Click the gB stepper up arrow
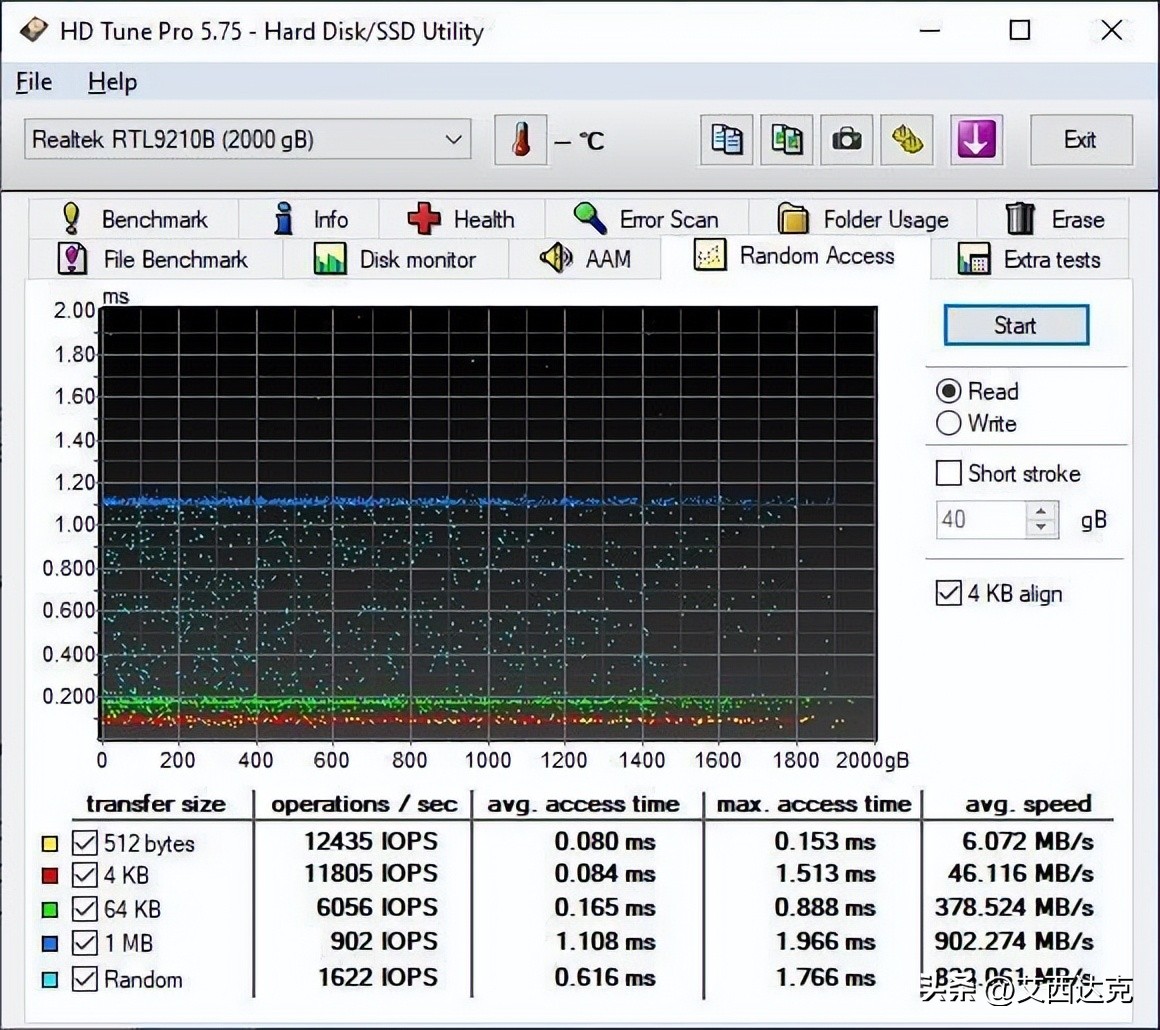Image resolution: width=1160 pixels, height=1030 pixels. pos(1041,510)
